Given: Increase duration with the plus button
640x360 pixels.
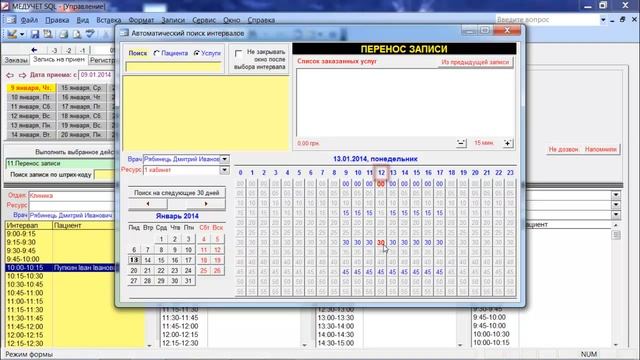Looking at the screenshot, I should [508, 143].
